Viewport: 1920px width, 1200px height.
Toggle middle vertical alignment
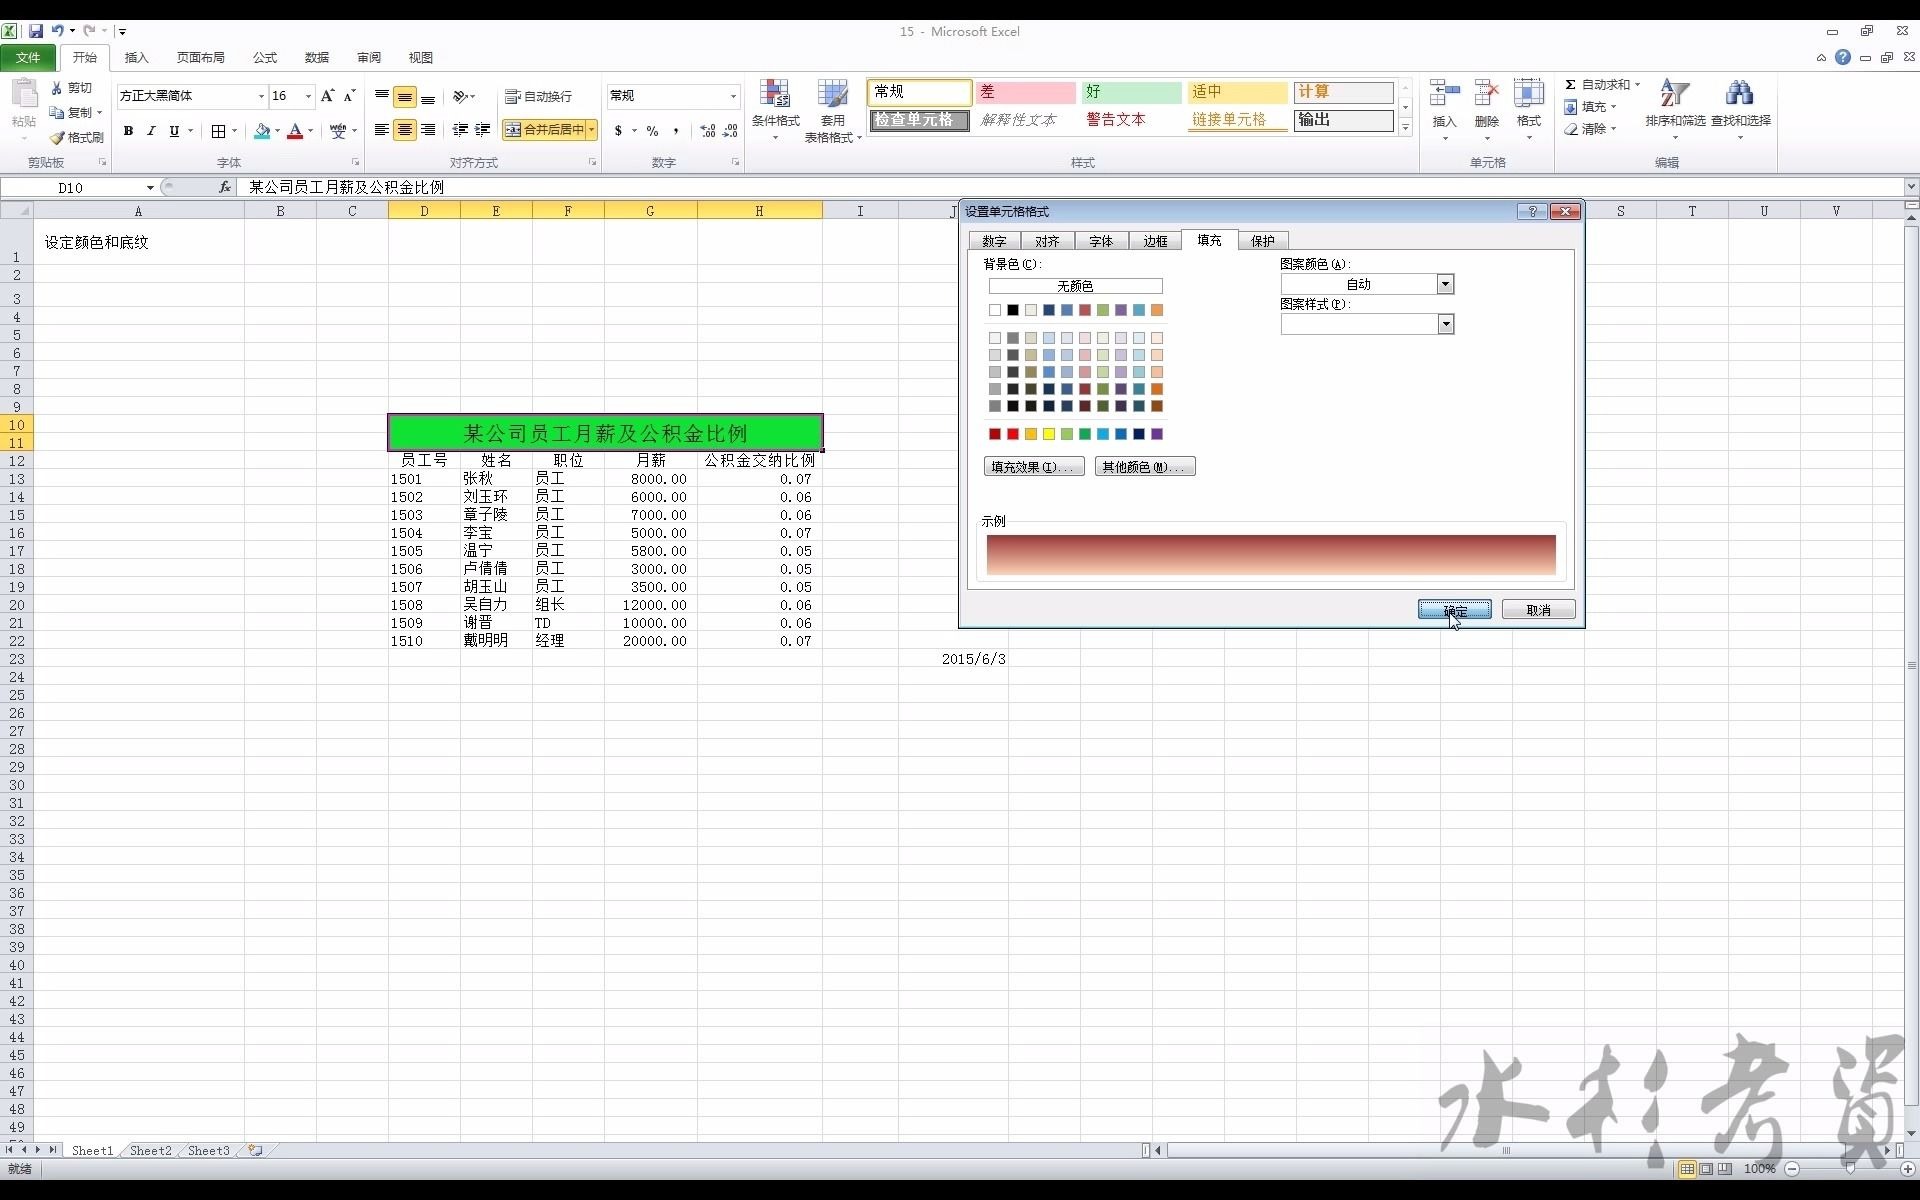[405, 97]
